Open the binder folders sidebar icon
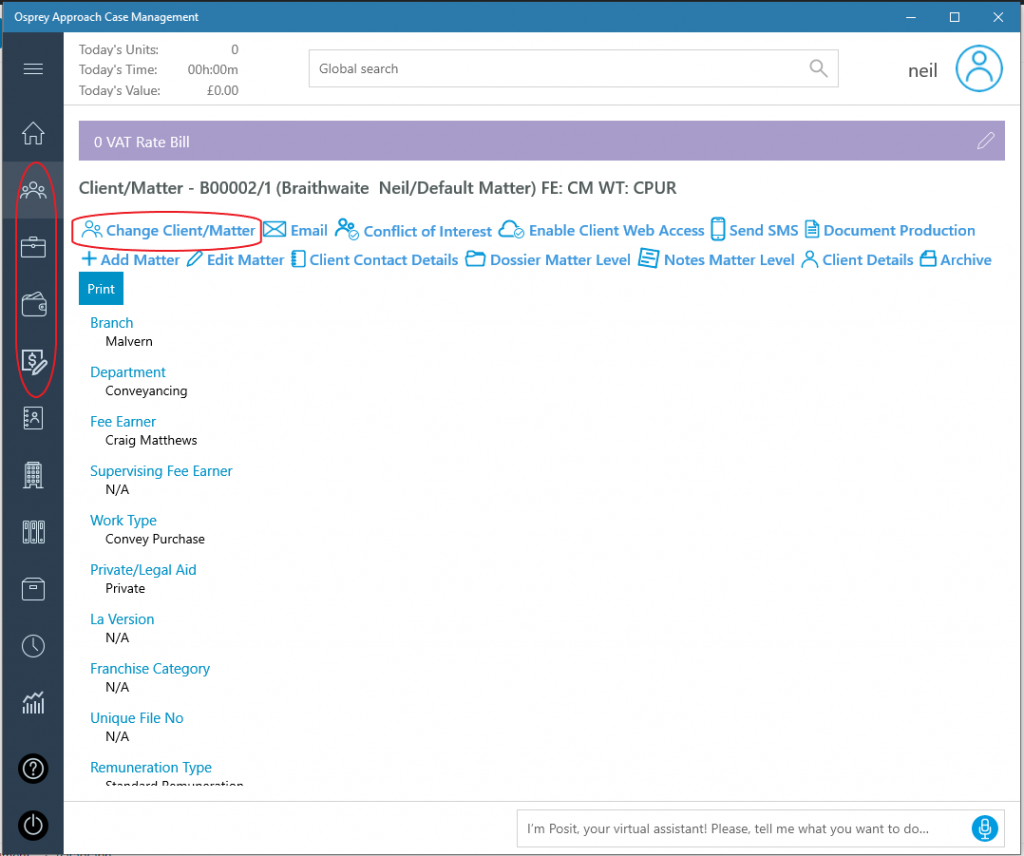This screenshot has height=856, width=1024. tap(33, 532)
